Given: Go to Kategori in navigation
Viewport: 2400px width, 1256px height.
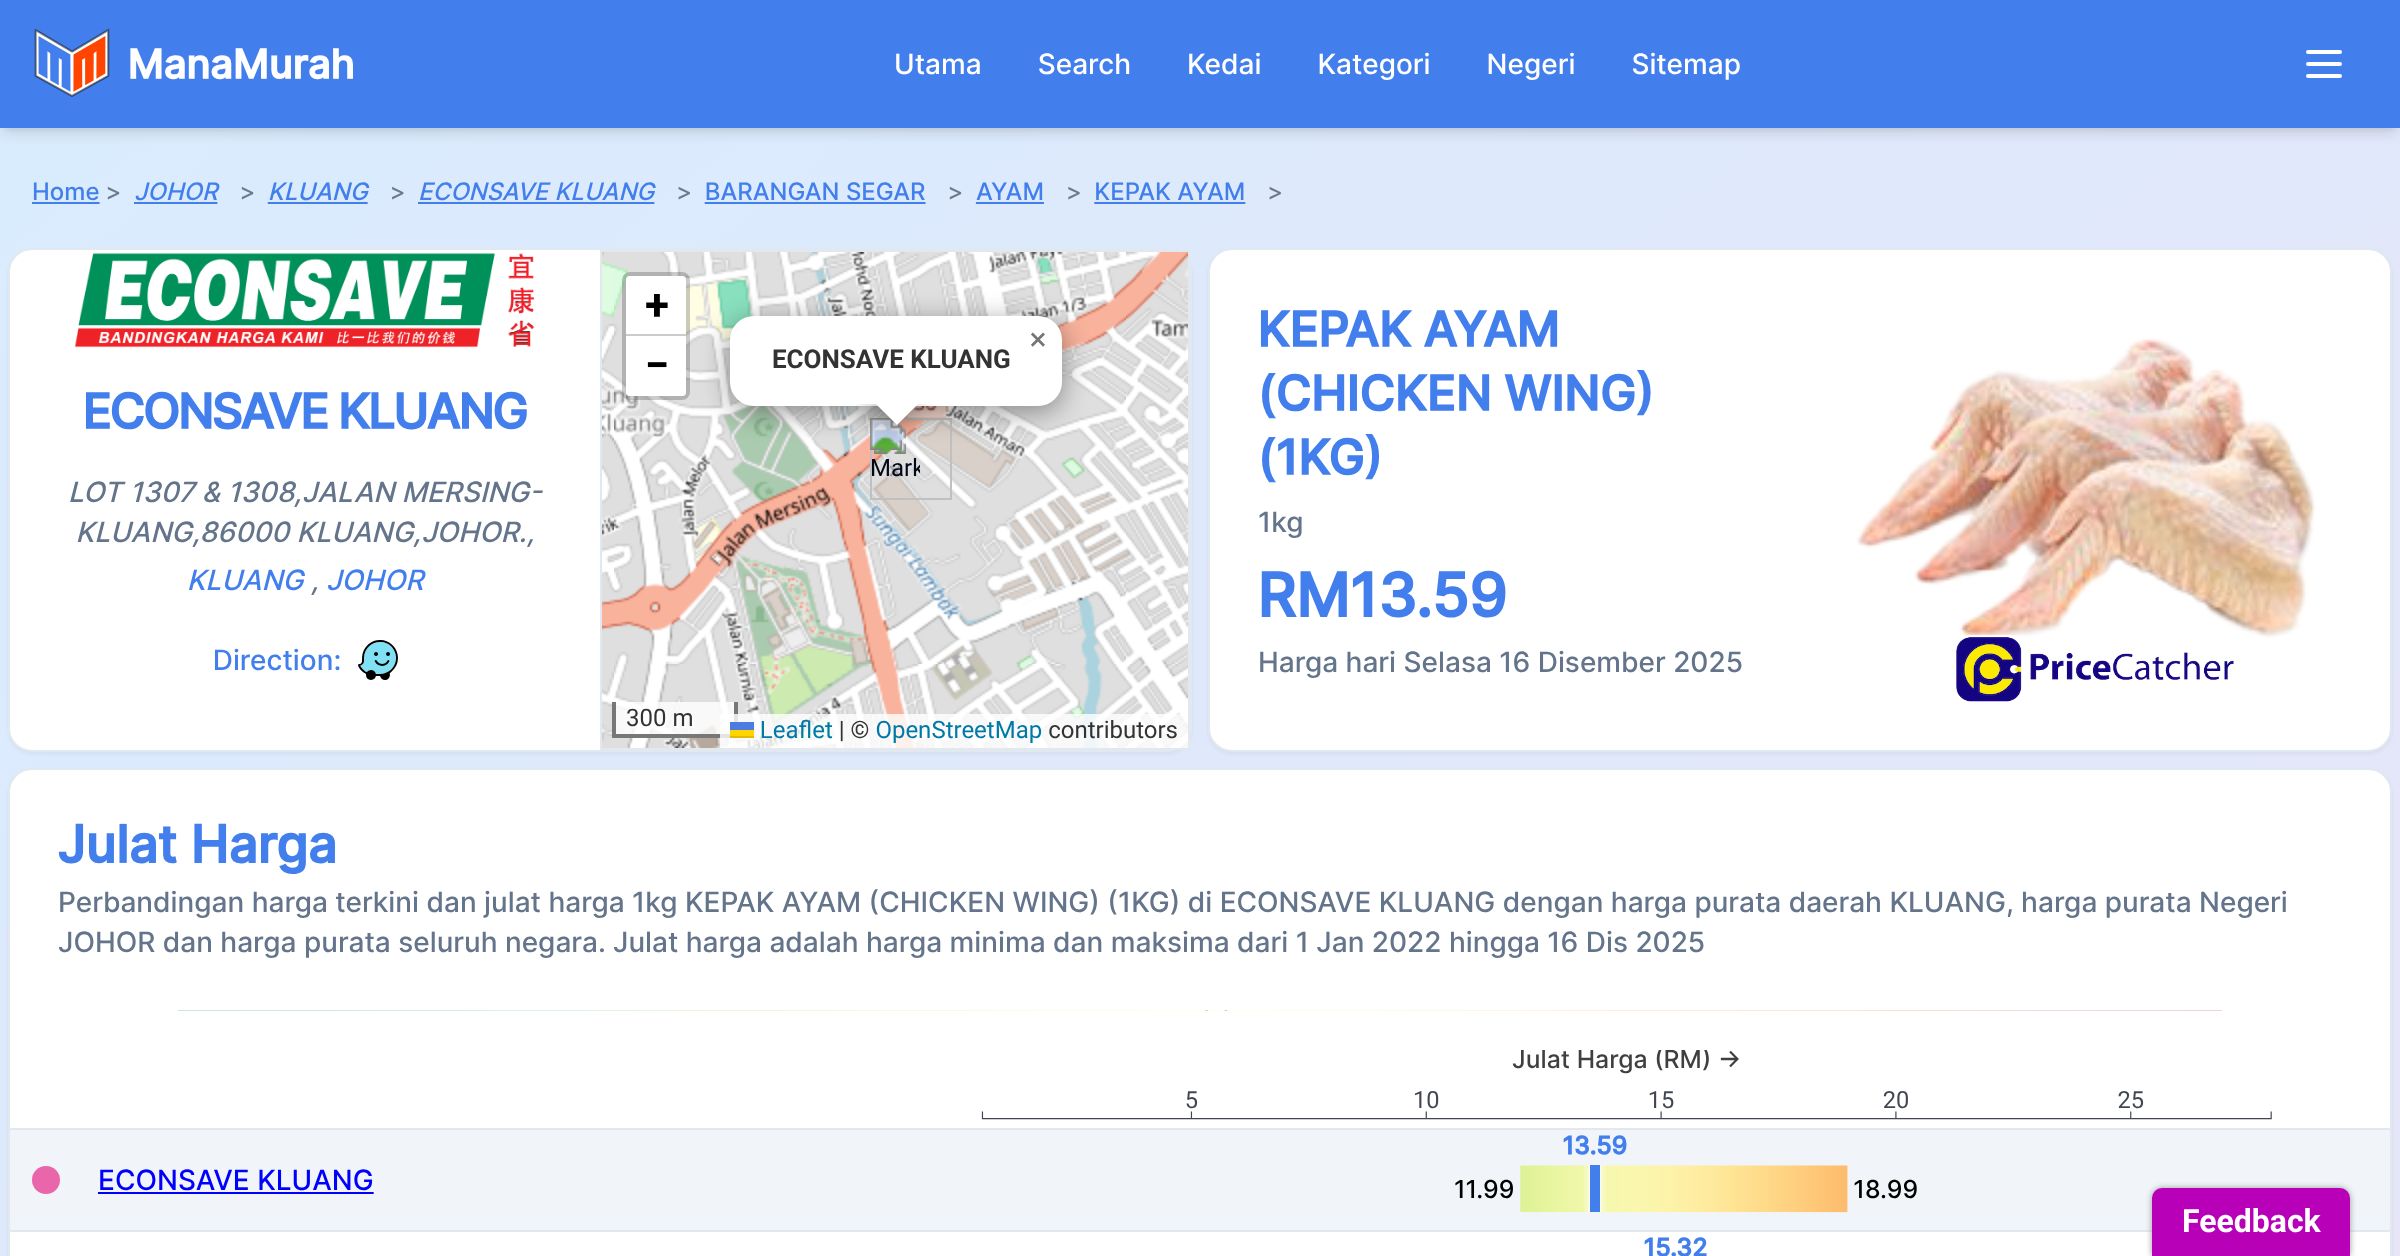Looking at the screenshot, I should tap(1373, 64).
